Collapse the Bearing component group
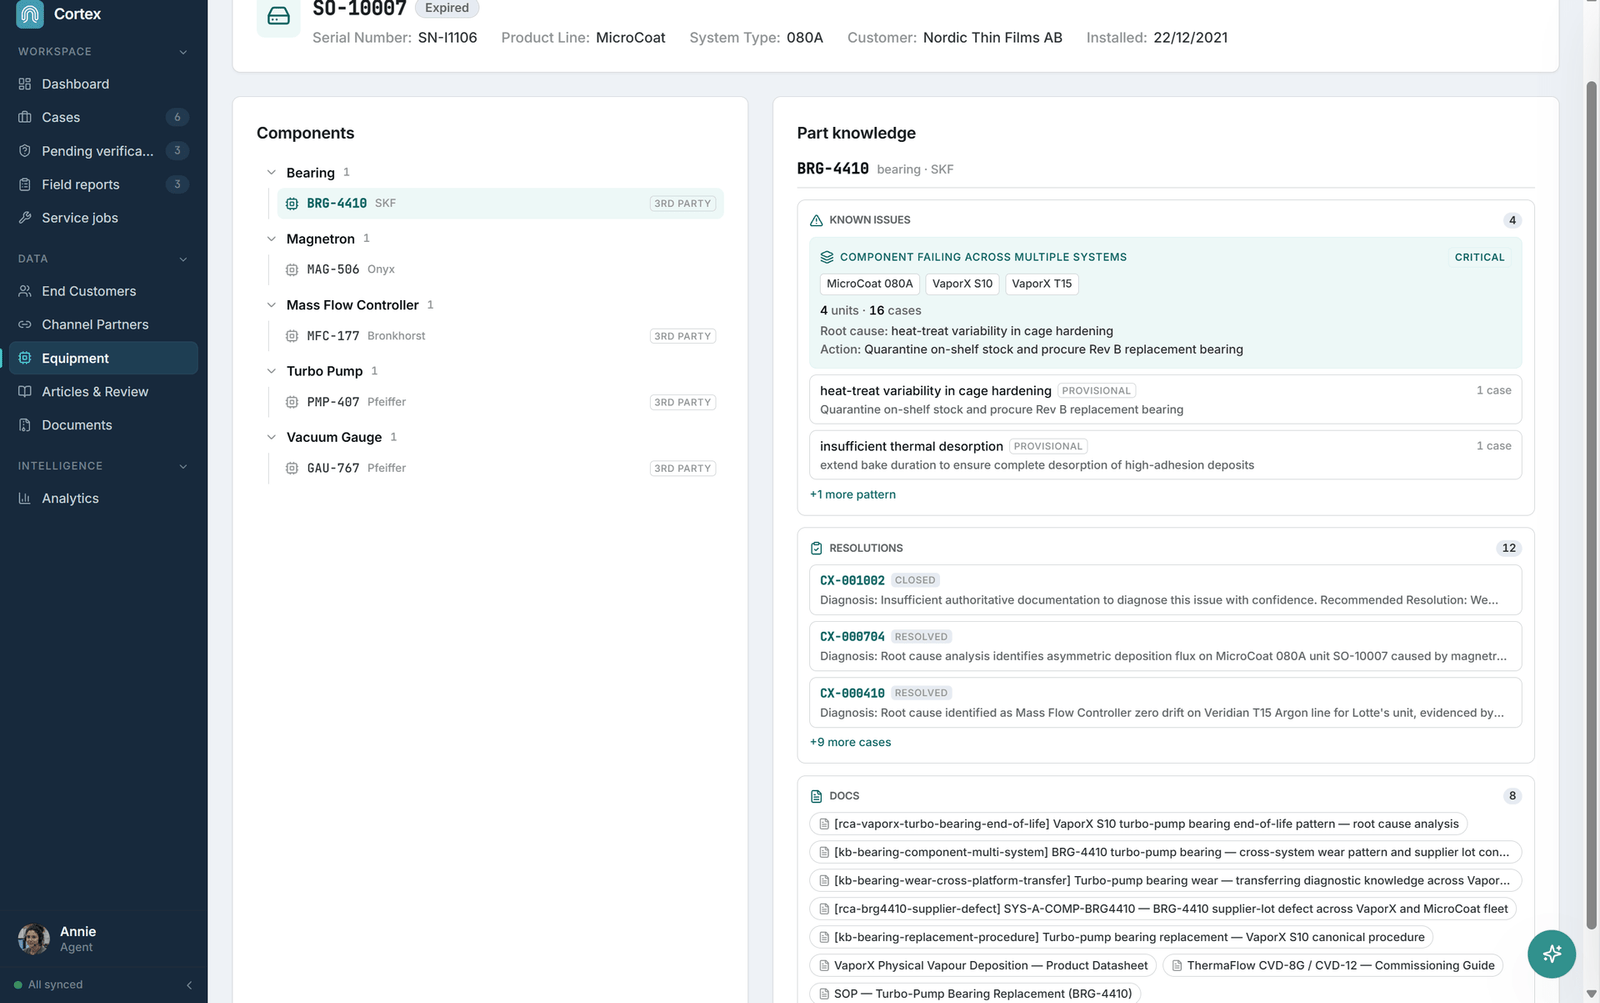This screenshot has height=1003, width=1600. 271,173
